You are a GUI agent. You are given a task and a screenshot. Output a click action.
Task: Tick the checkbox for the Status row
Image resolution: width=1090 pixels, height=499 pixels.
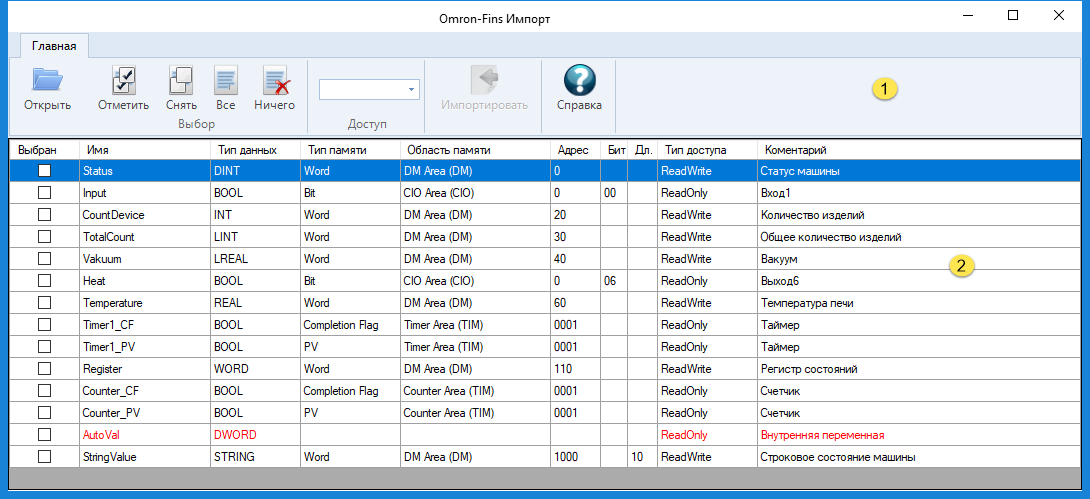point(44,171)
